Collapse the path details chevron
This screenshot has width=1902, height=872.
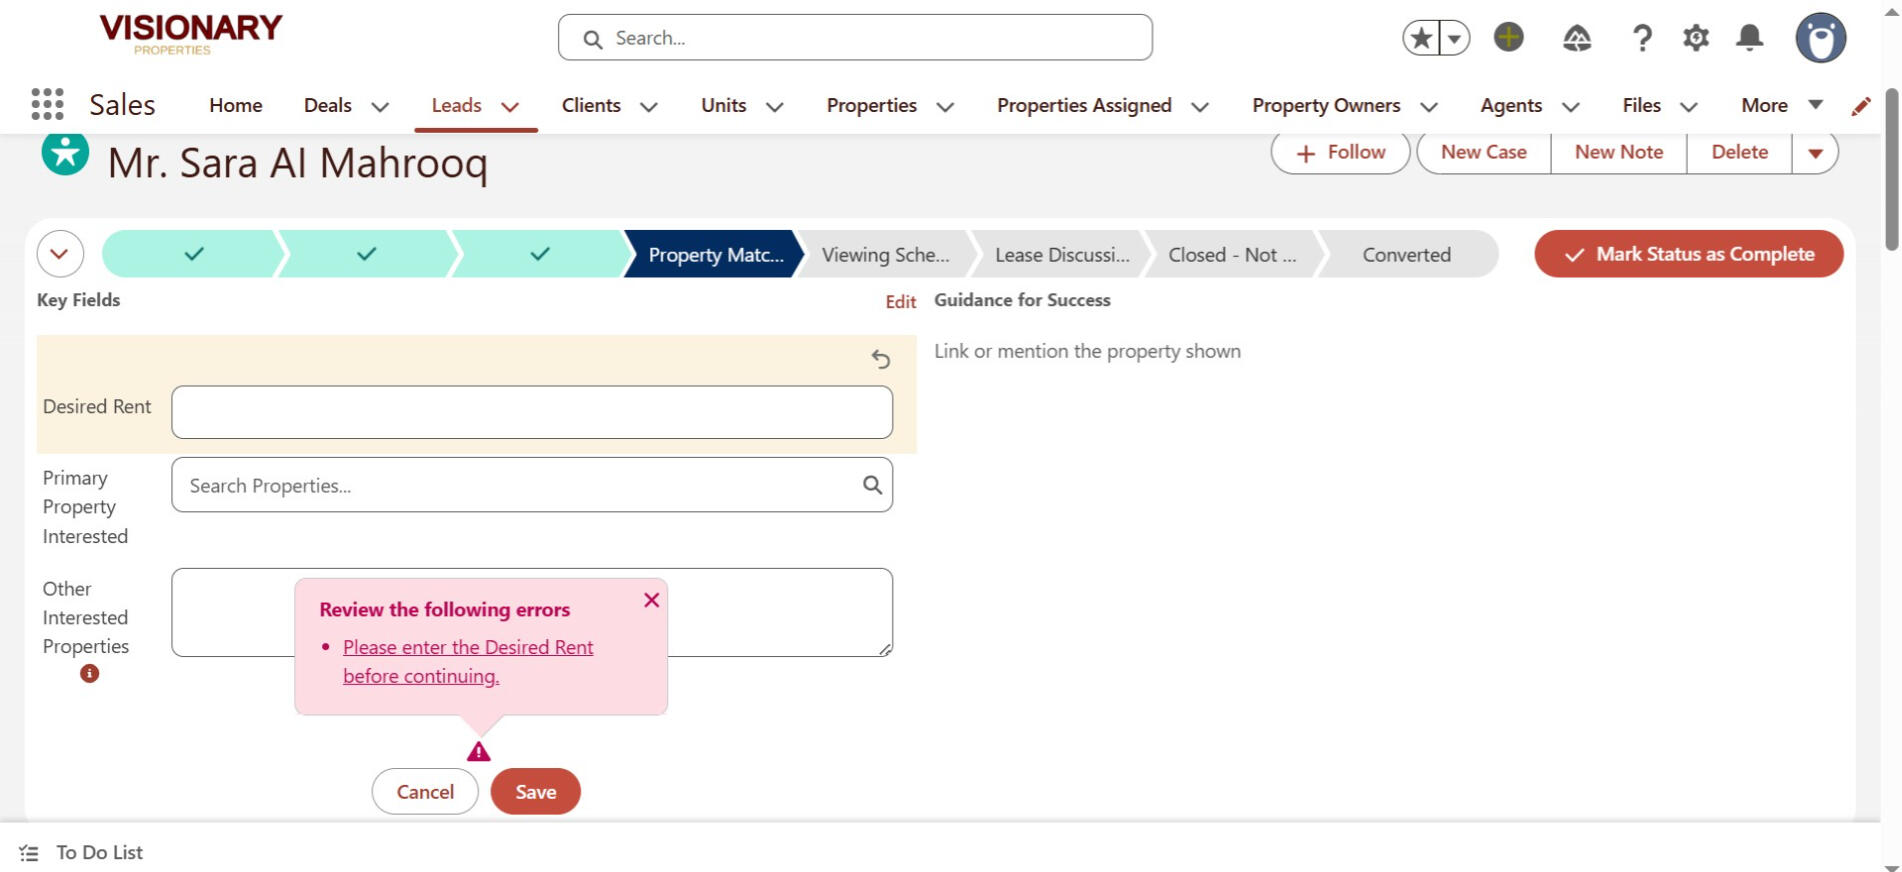[x=60, y=254]
